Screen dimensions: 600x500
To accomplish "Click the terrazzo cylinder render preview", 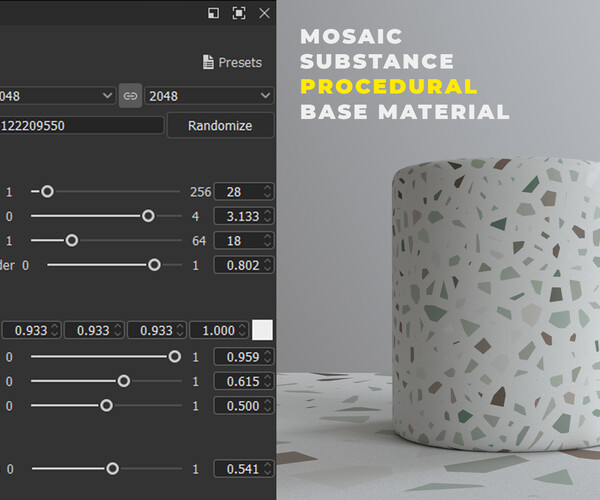I will coord(496,304).
